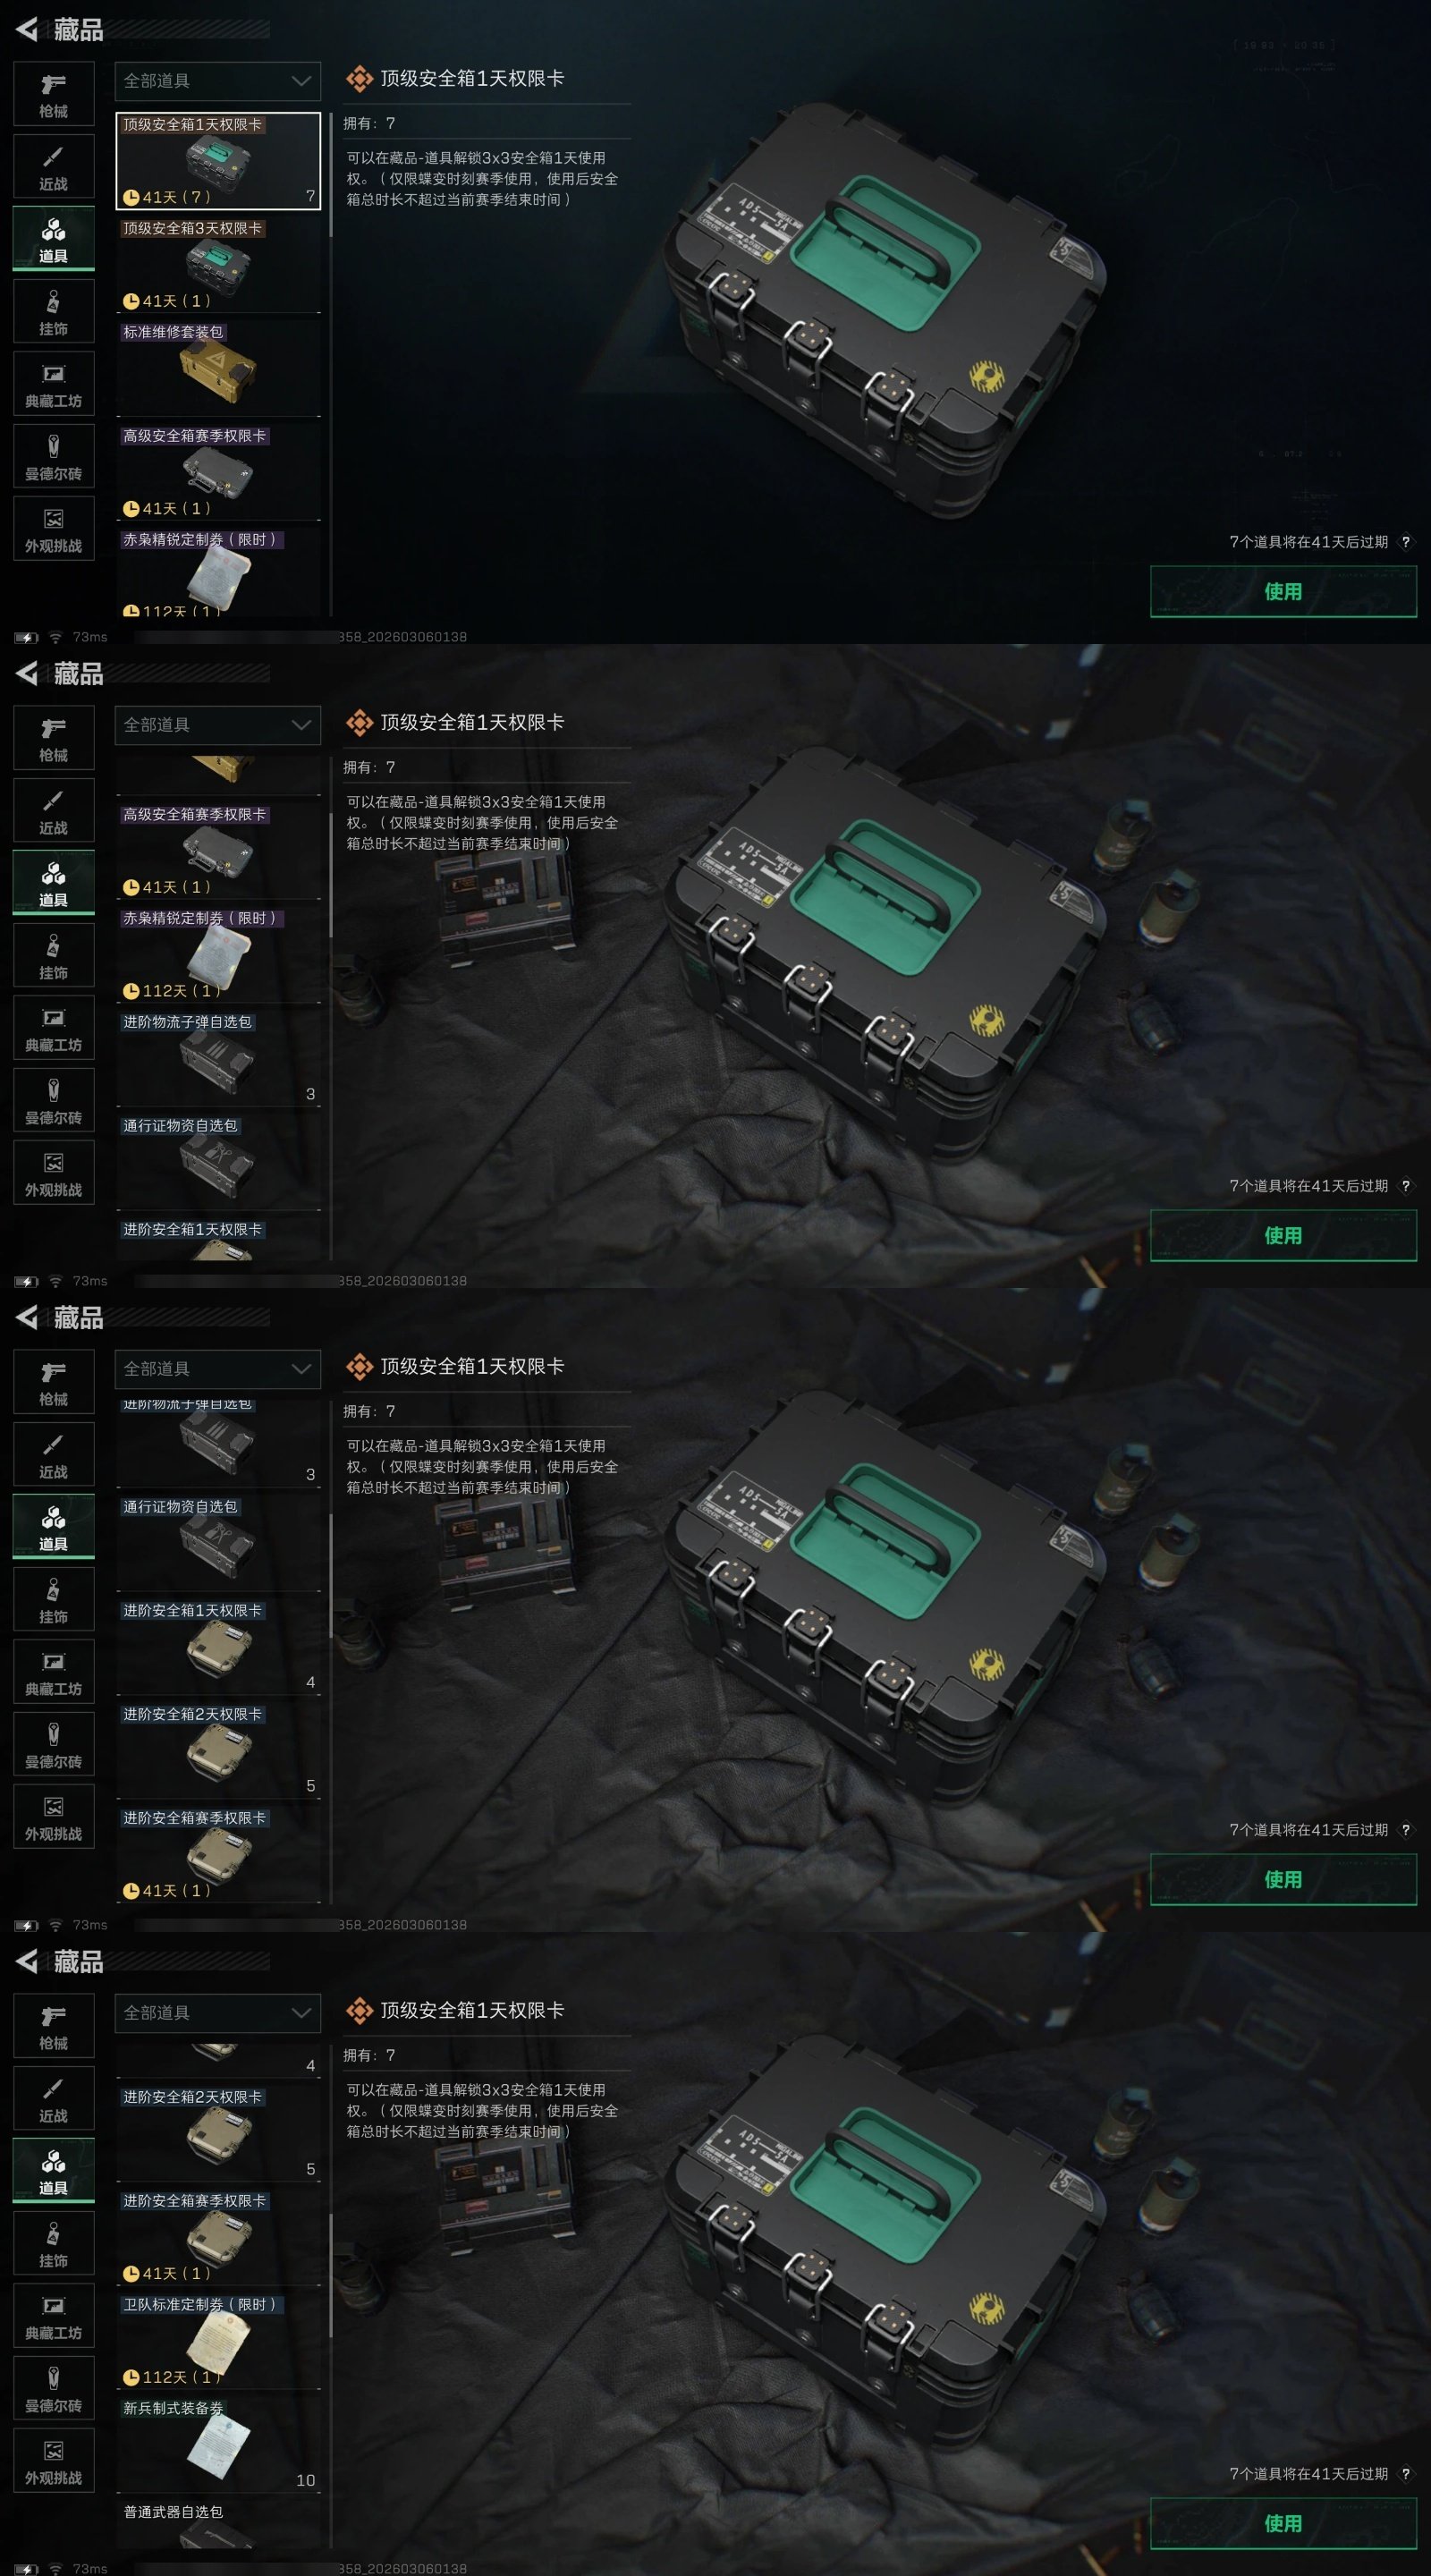The image size is (1431, 2576).
Task: Open the 新兵制式装备券 voucher item
Action: tap(219, 2444)
